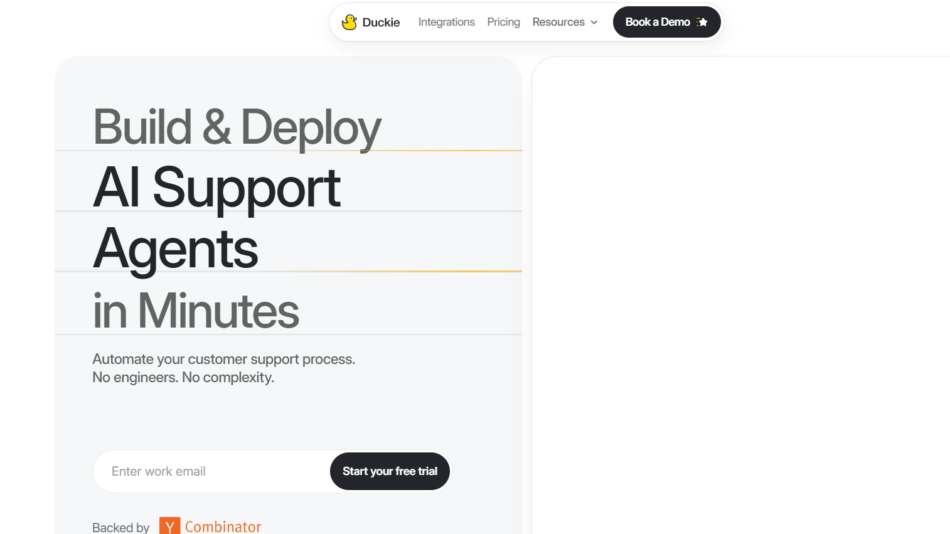Click the Build & Deploy headline
Image resolution: width=950 pixels, height=534 pixels.
237,128
